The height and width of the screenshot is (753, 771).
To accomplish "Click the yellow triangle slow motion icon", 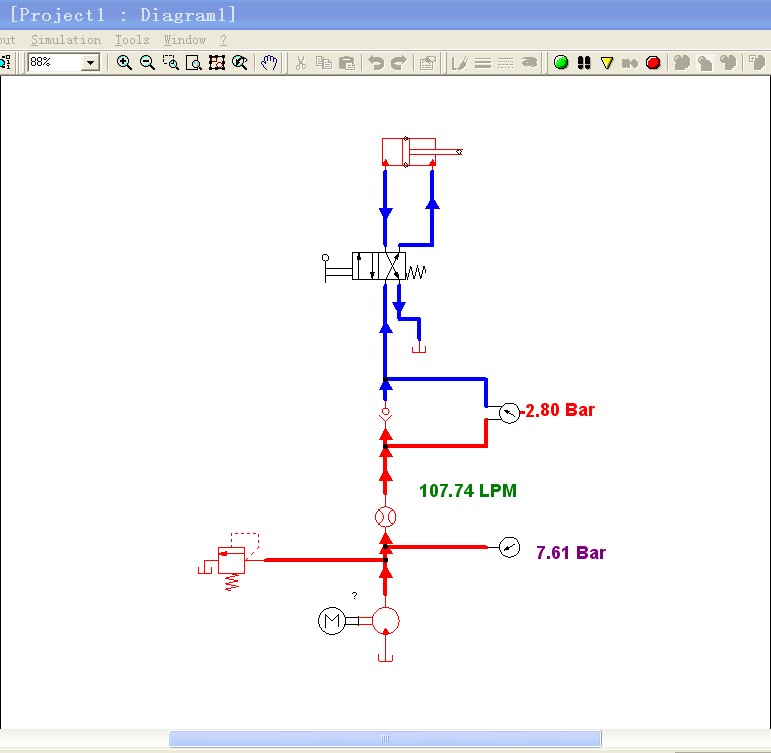I will click(x=607, y=62).
